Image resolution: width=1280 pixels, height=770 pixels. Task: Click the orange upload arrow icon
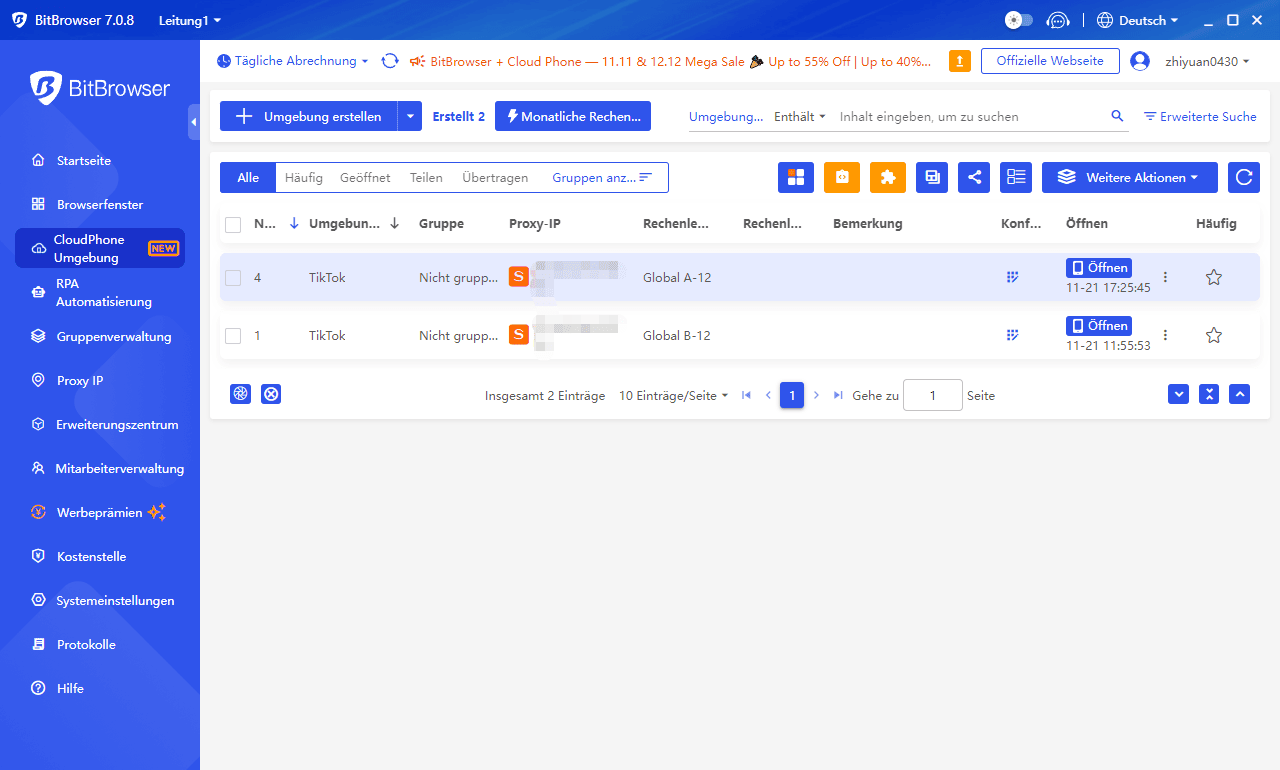[x=959, y=61]
